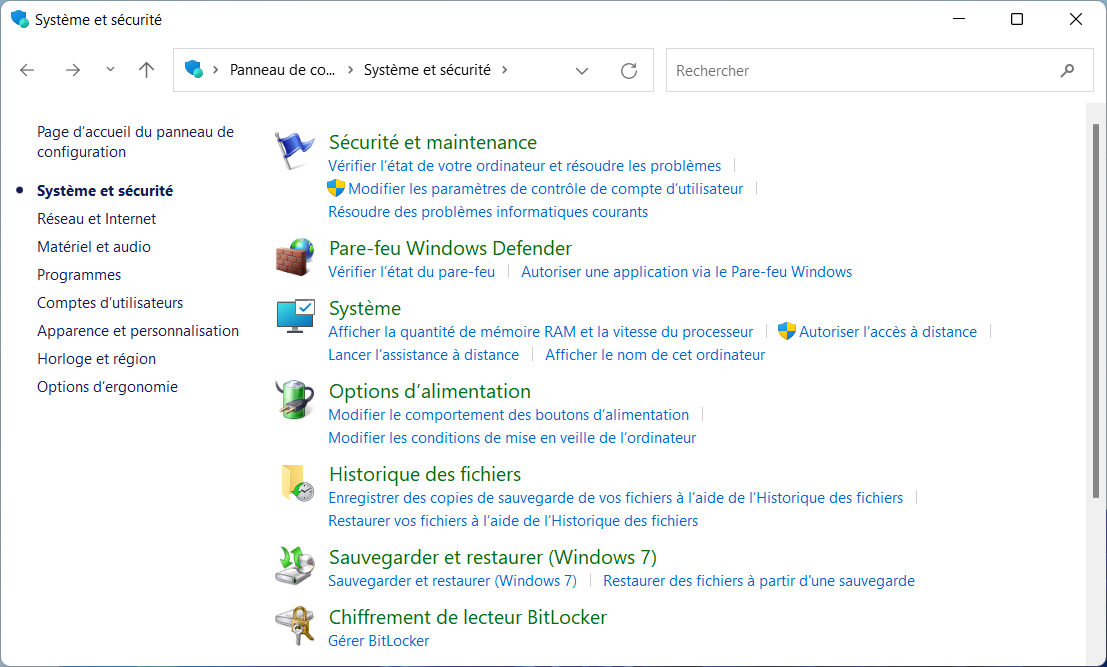Open the recent locations dropdown arrow
1107x667 pixels.
pos(110,69)
